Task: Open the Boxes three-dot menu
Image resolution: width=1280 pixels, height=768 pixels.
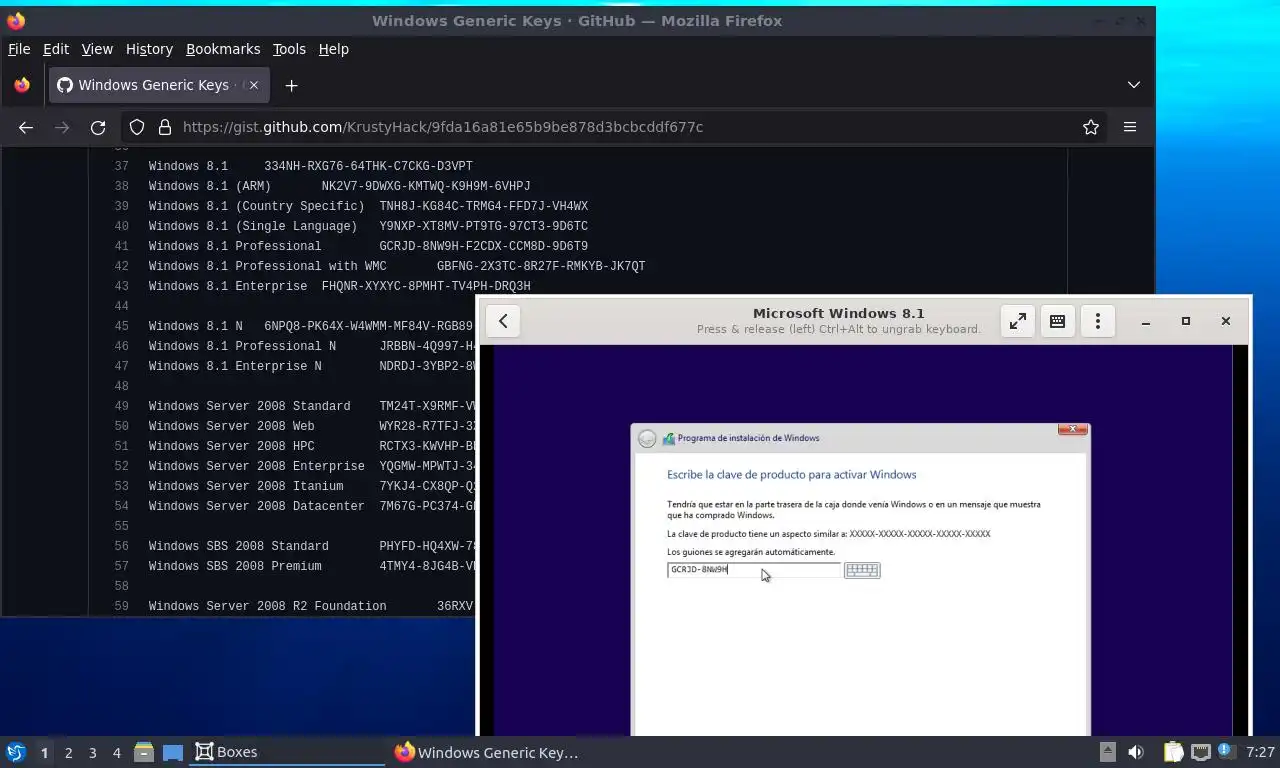Action: click(x=1097, y=321)
